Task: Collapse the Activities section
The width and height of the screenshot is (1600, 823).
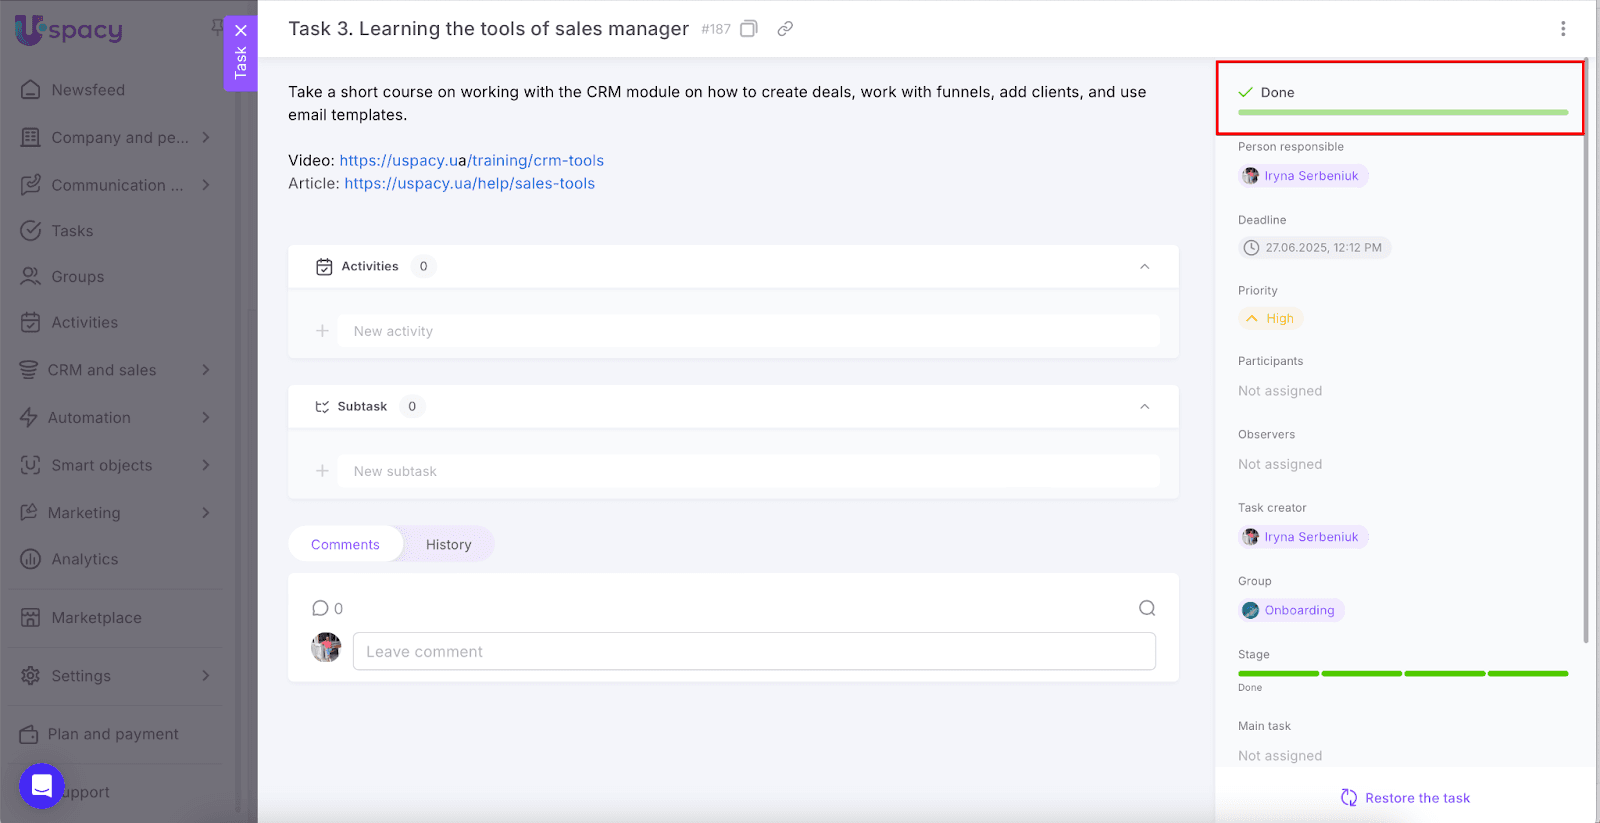Action: (1144, 267)
